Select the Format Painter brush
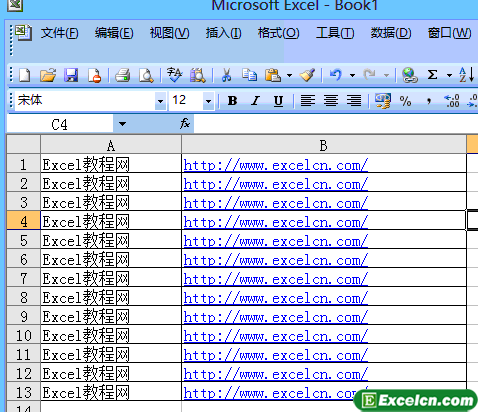 coord(307,75)
